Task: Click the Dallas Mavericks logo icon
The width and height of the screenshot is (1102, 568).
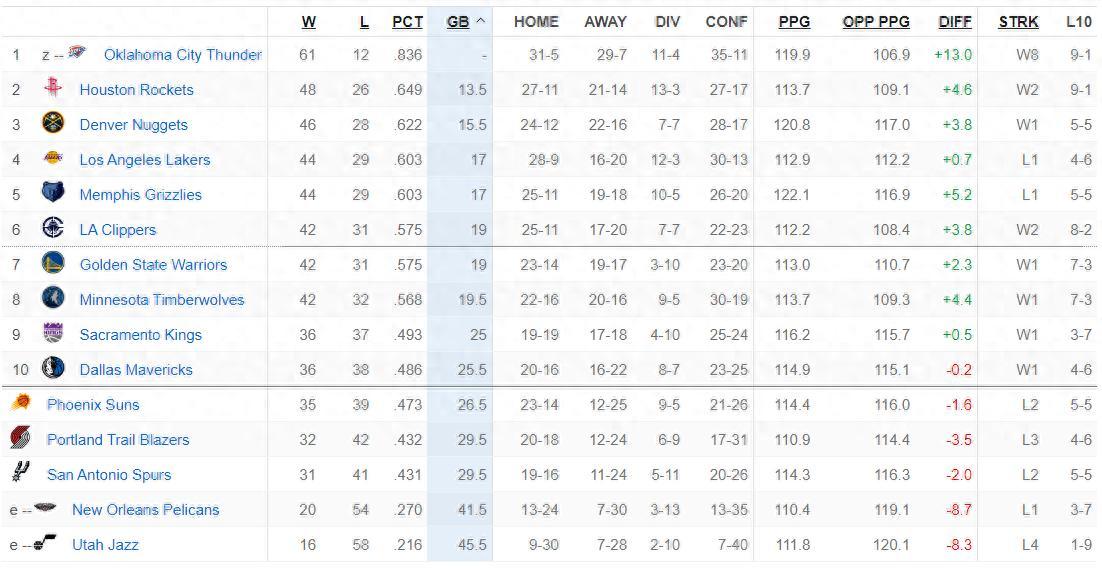Action: (x=53, y=369)
